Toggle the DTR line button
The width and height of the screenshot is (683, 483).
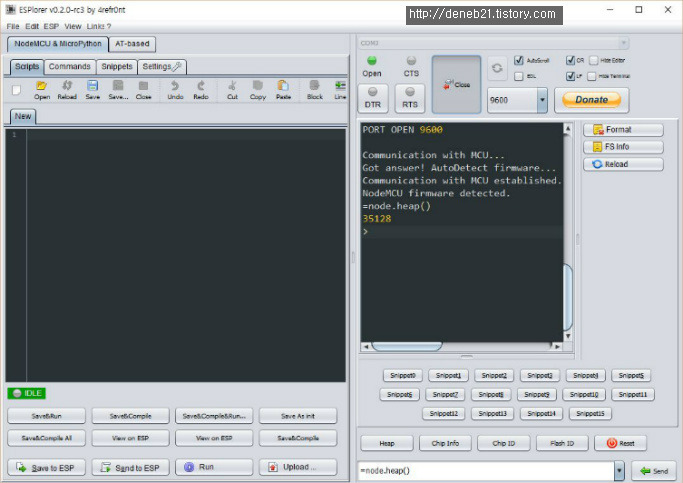(x=372, y=98)
